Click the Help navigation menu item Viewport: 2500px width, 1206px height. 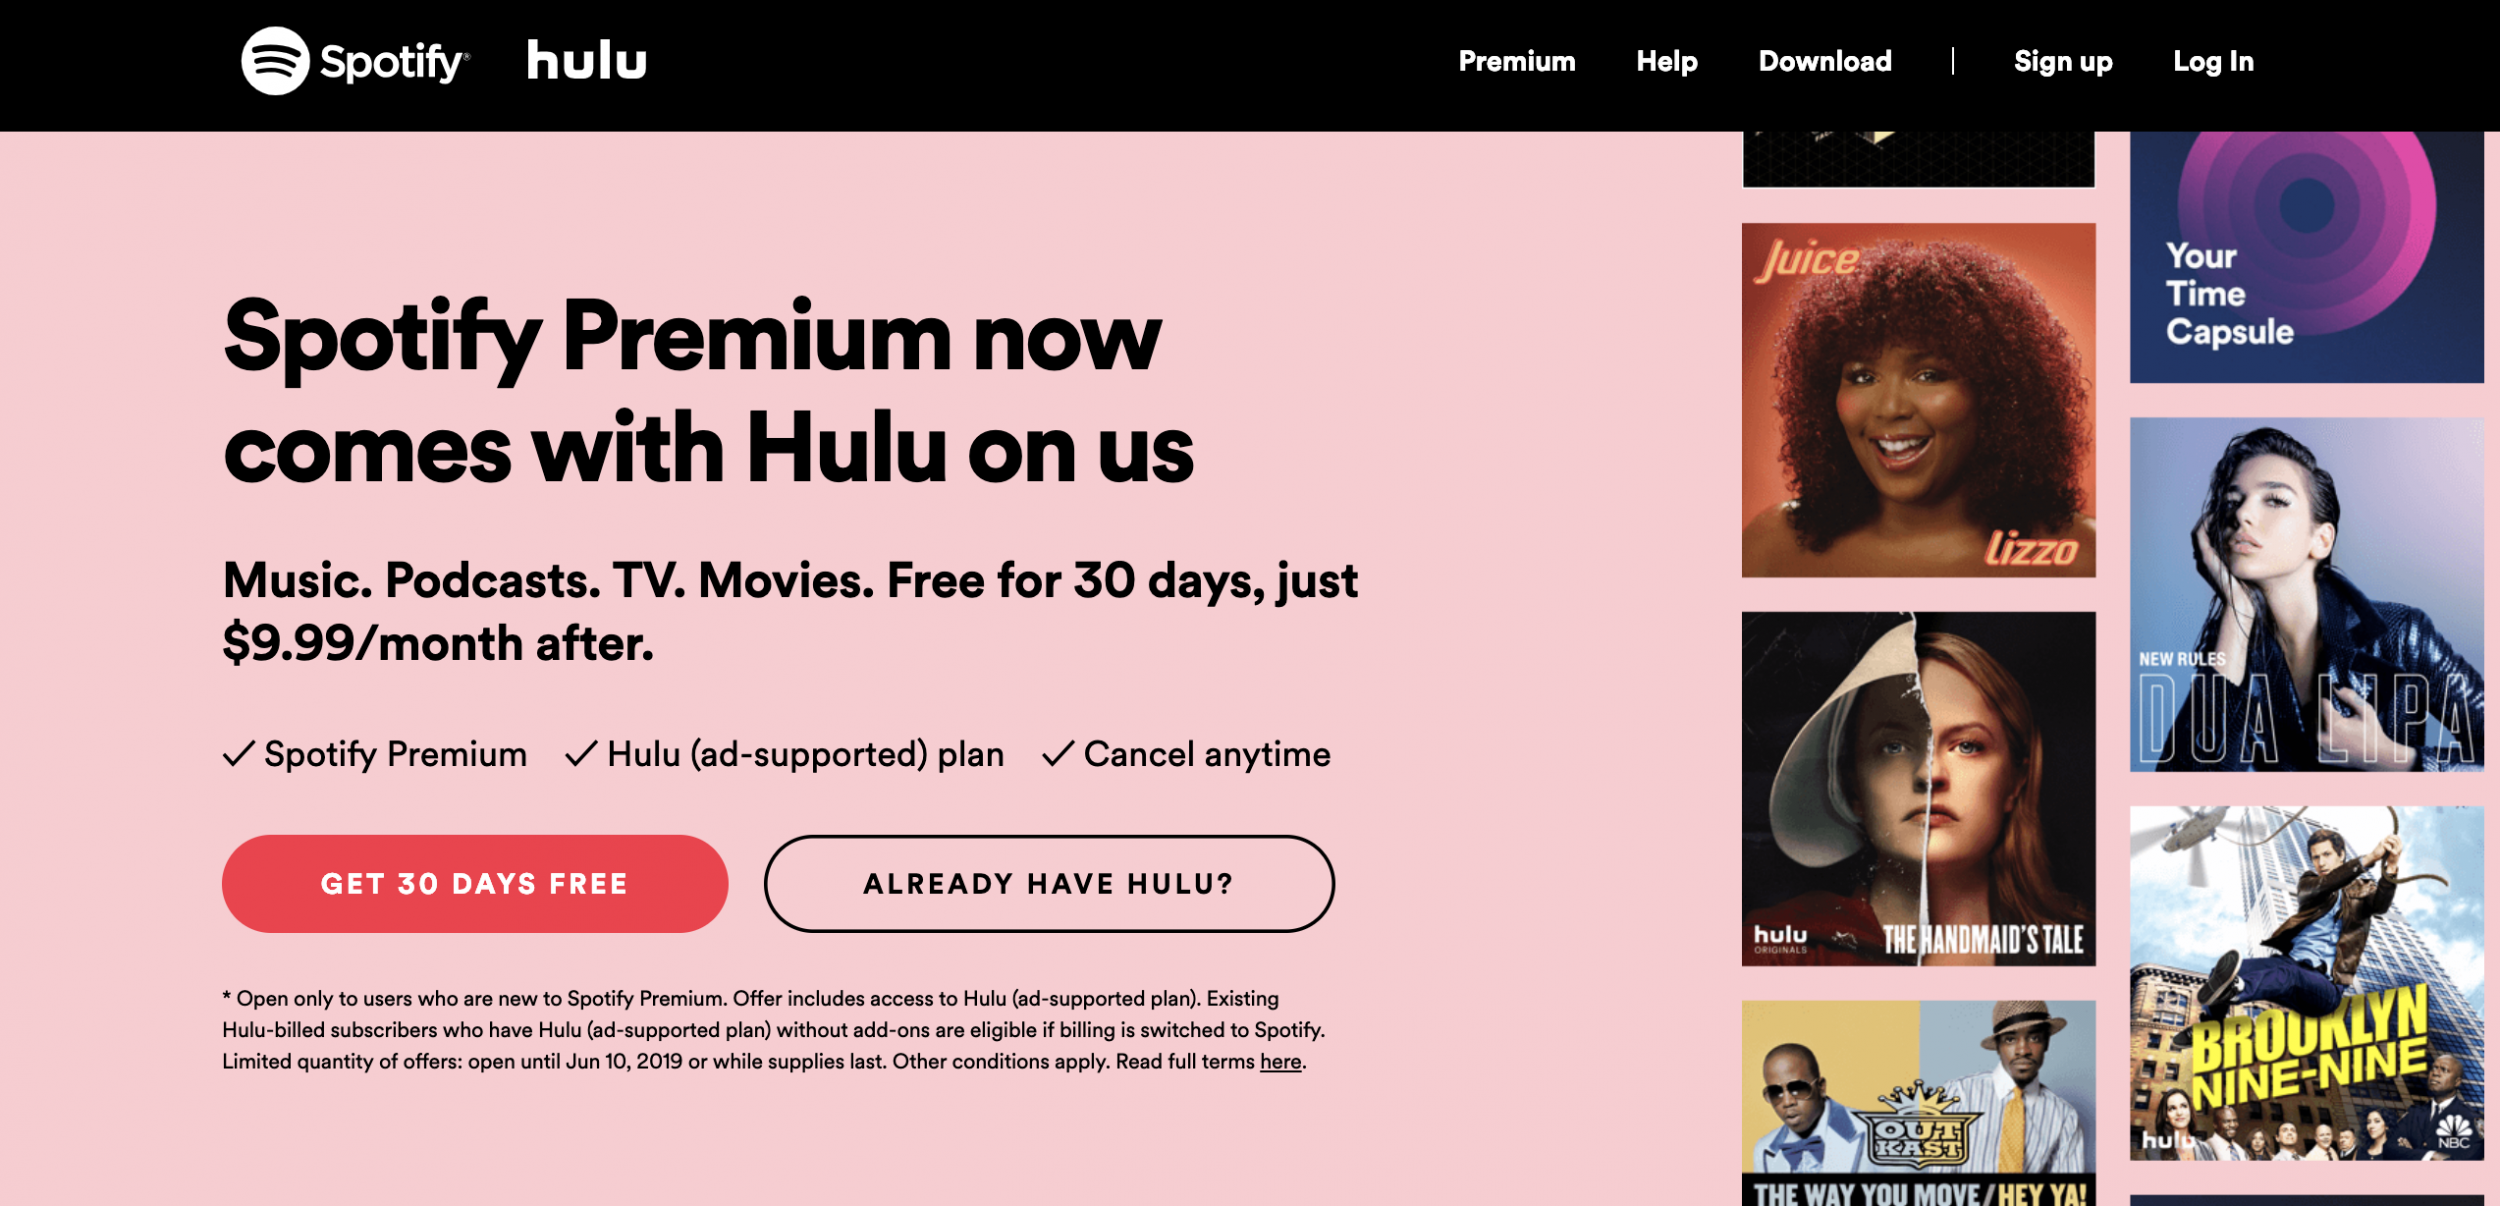(1665, 61)
